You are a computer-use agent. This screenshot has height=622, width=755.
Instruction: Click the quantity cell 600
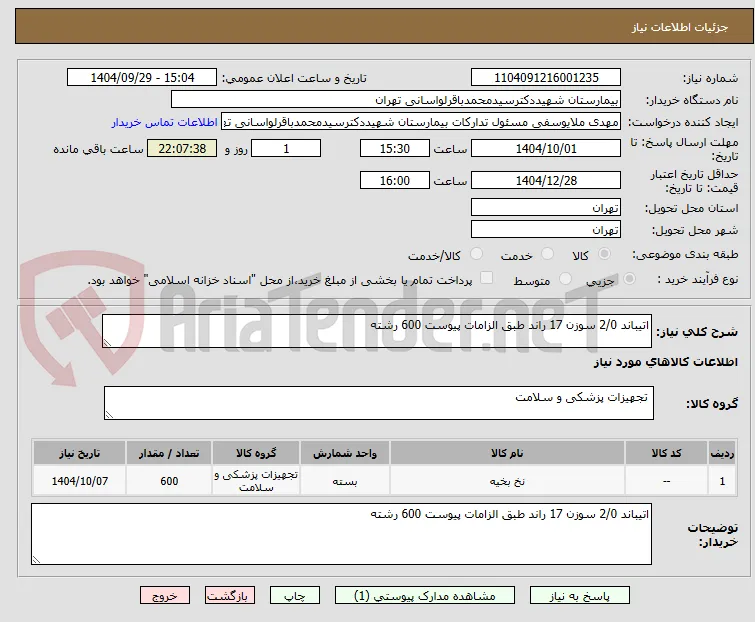(x=169, y=480)
